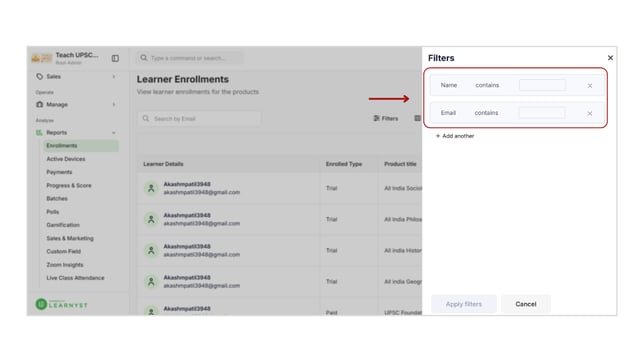Click the Learnyst logo
The image size is (644, 362).
coord(62,304)
